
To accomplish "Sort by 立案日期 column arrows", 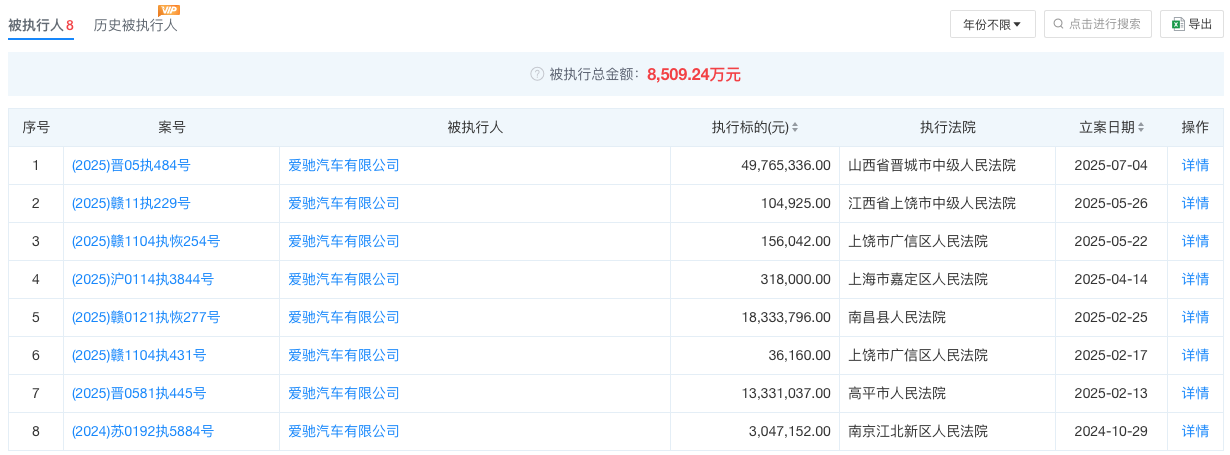I will point(1141,128).
